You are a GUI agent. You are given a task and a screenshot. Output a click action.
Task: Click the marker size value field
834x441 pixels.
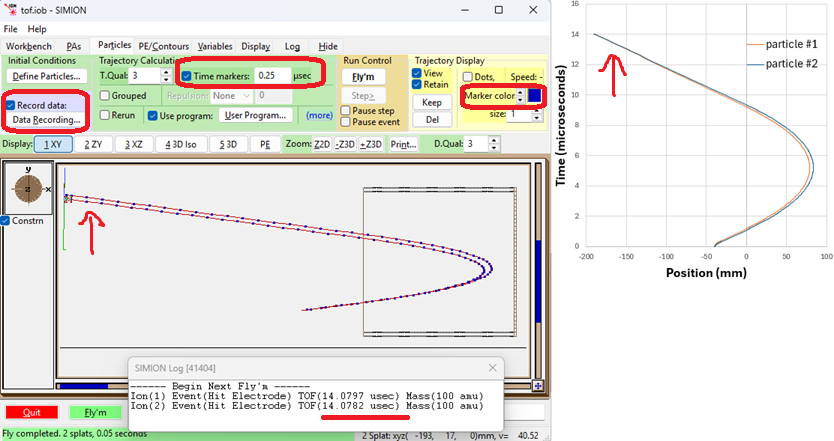click(x=520, y=114)
